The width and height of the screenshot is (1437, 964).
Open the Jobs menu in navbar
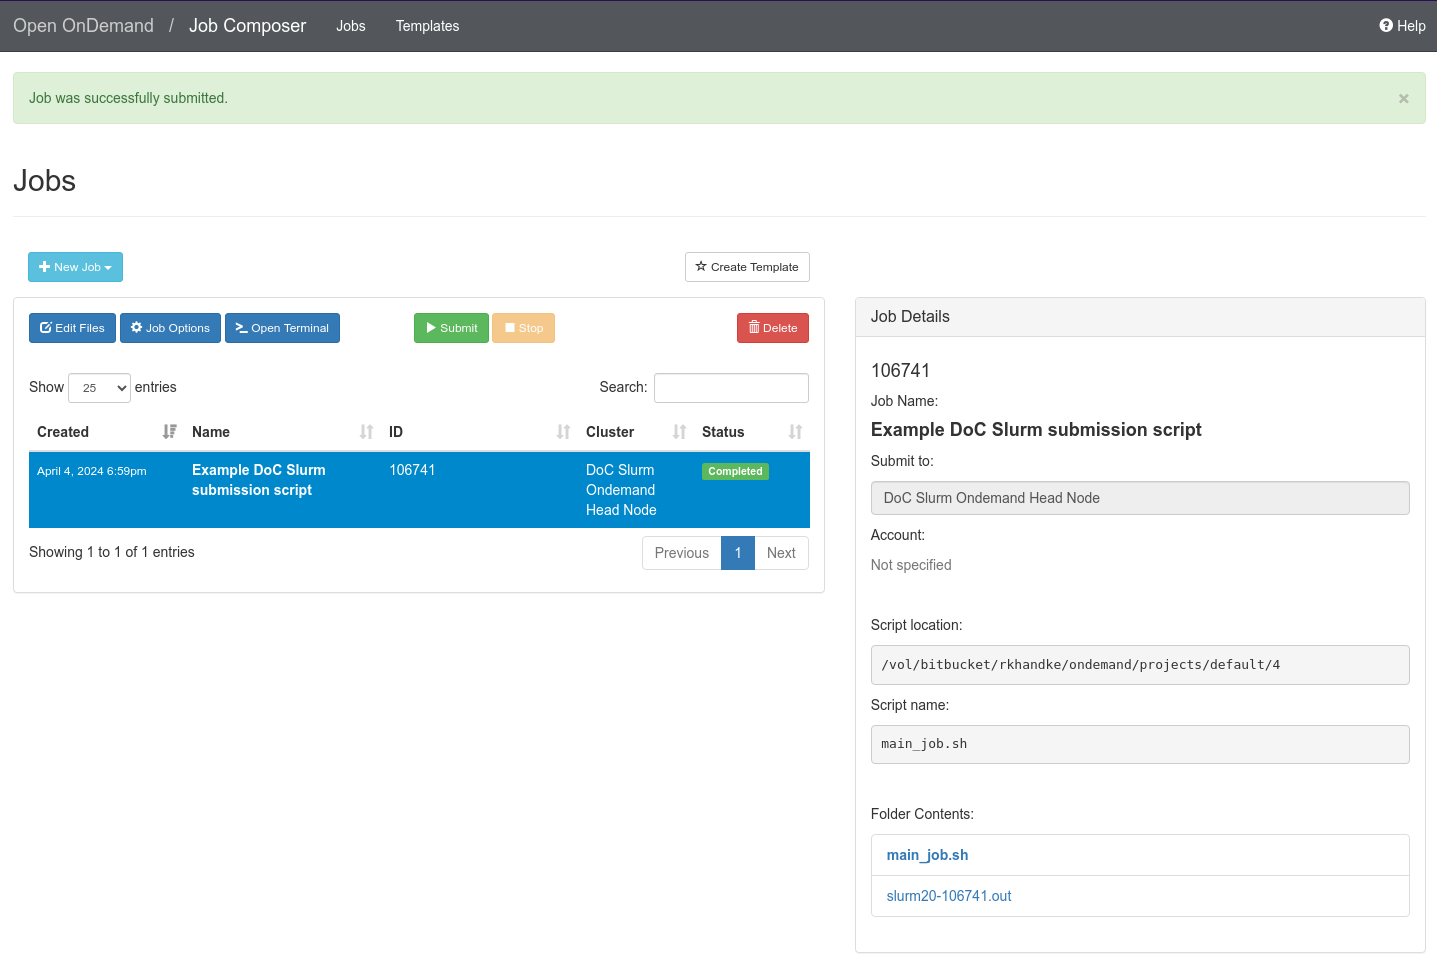pos(350,26)
